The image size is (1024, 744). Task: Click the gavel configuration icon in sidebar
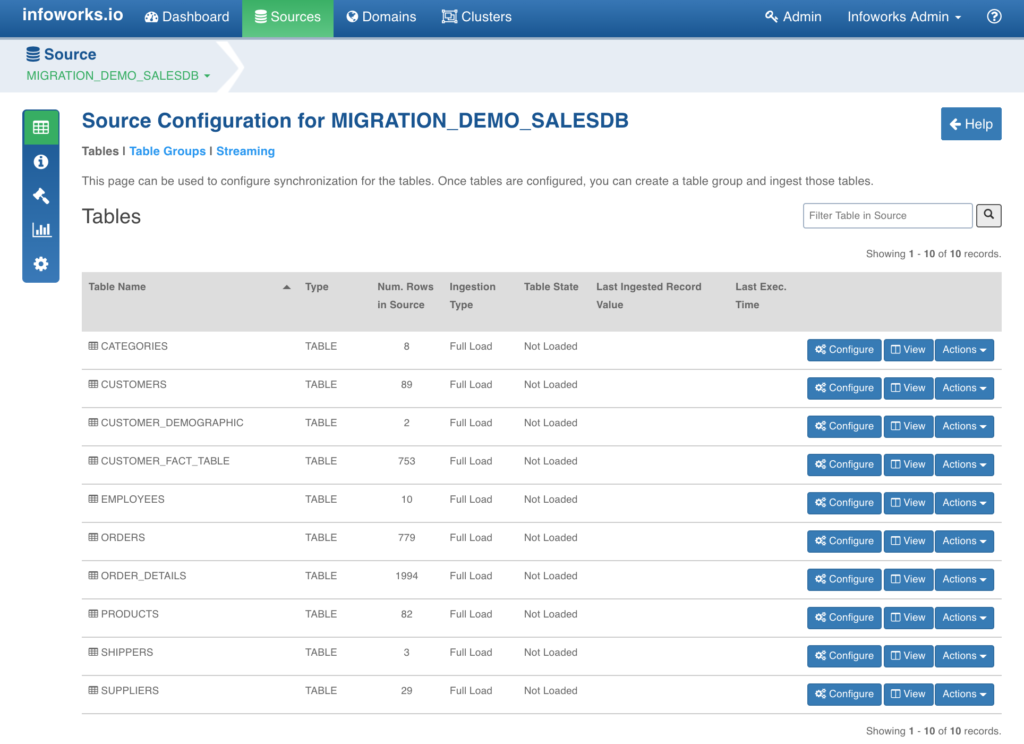point(40,195)
